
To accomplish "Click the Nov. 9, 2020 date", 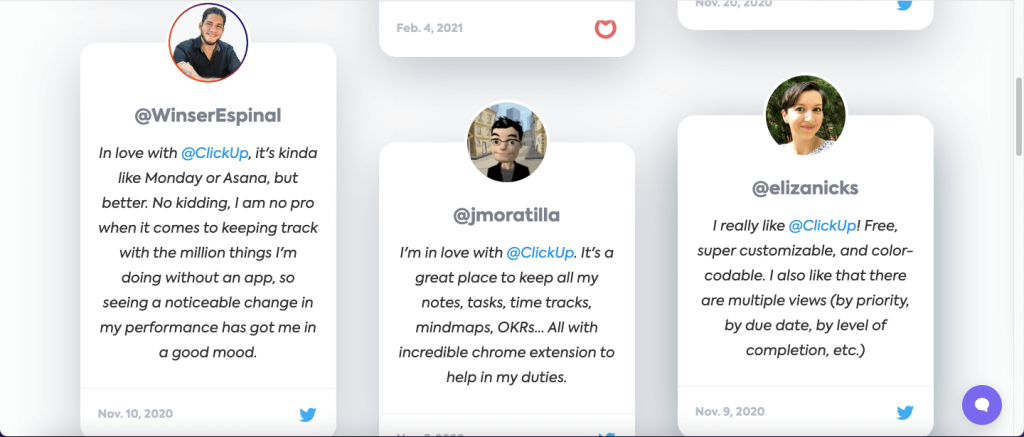I will coord(730,411).
